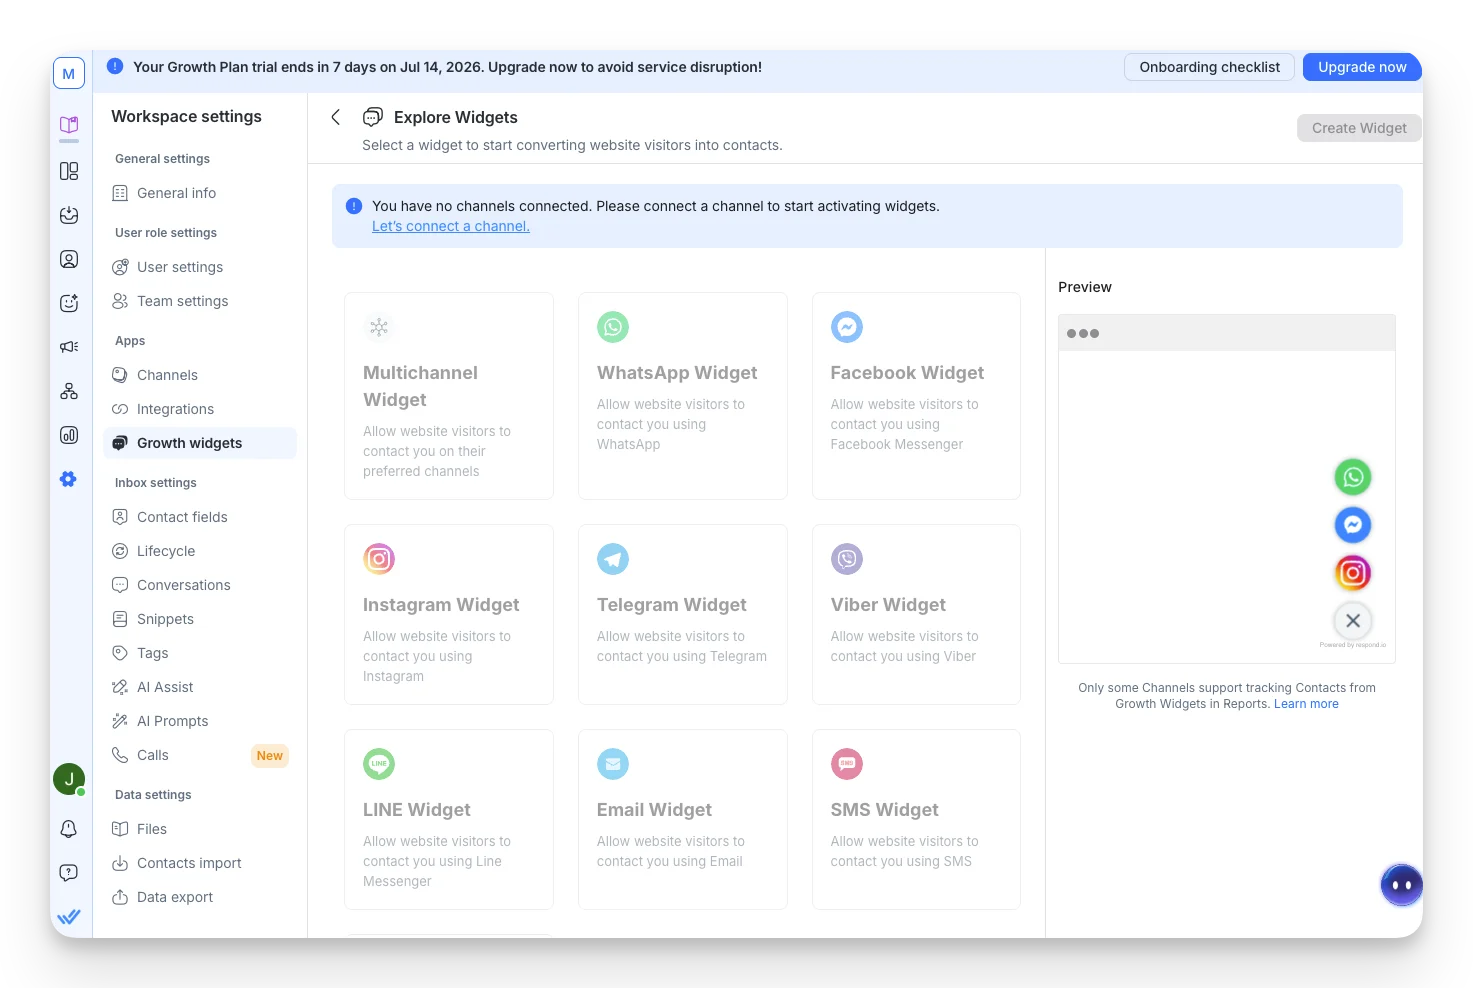Open Contacts import settings
1473x988 pixels.
[x=200, y=863]
